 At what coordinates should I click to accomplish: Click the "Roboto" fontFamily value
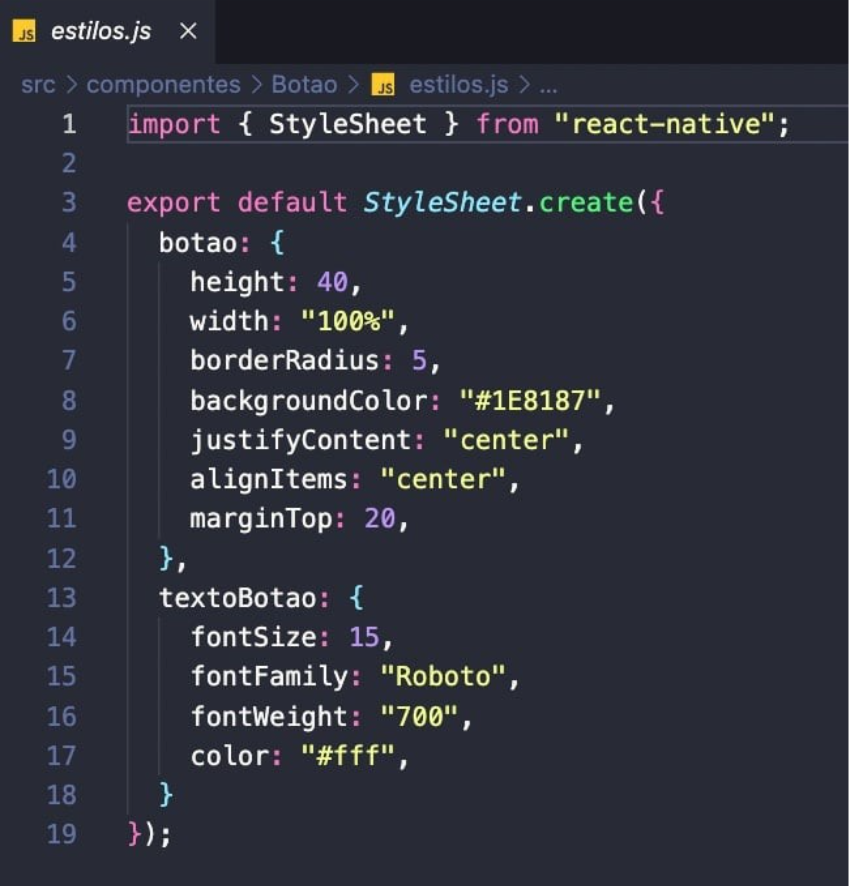[443, 677]
